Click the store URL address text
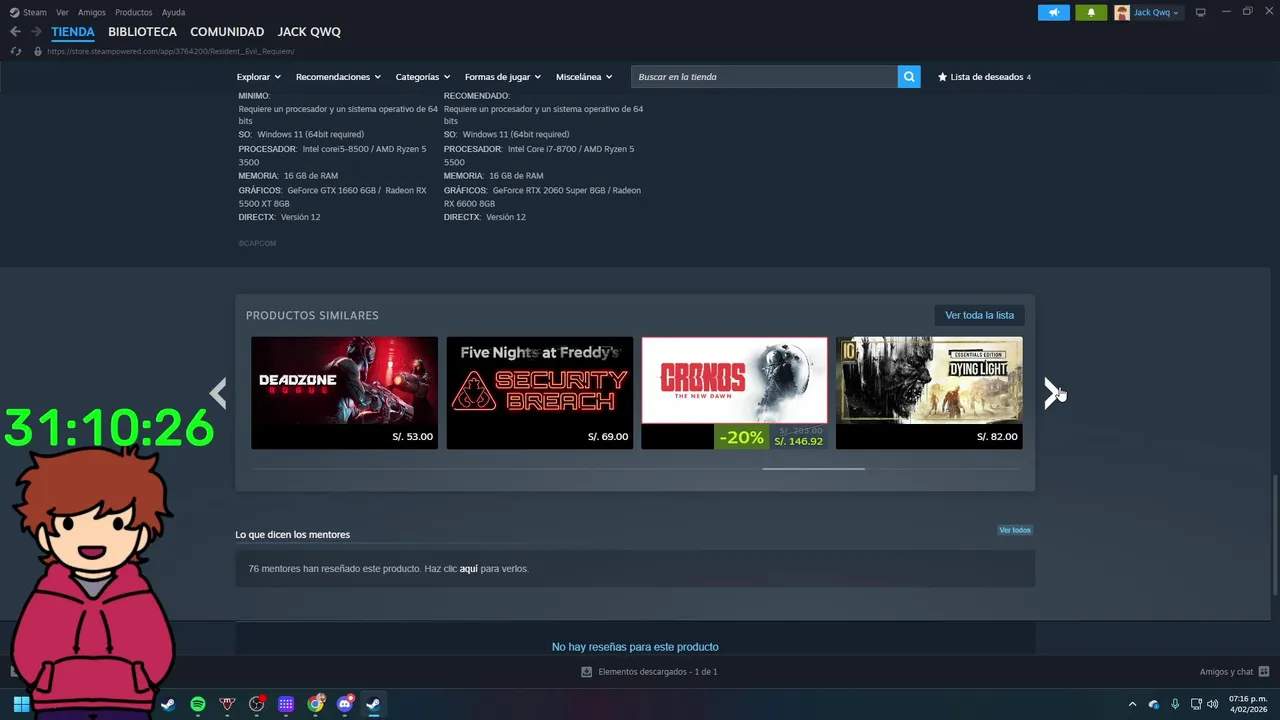1280x720 pixels. point(171,51)
